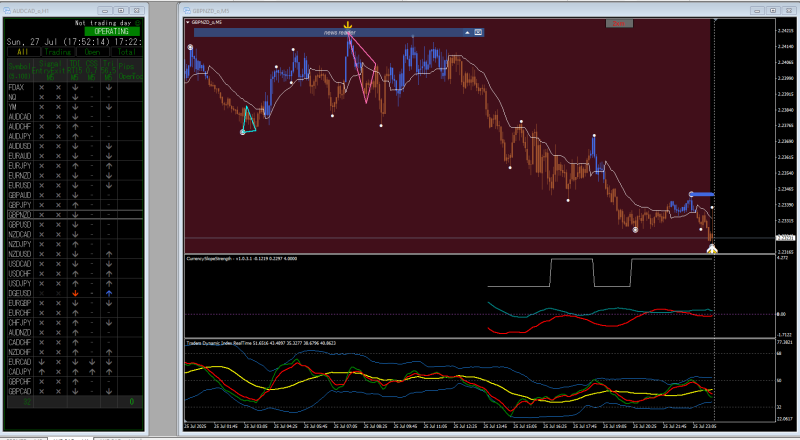Click the news reader window icon
The width and height of the screenshot is (800, 440).
pos(478,32)
